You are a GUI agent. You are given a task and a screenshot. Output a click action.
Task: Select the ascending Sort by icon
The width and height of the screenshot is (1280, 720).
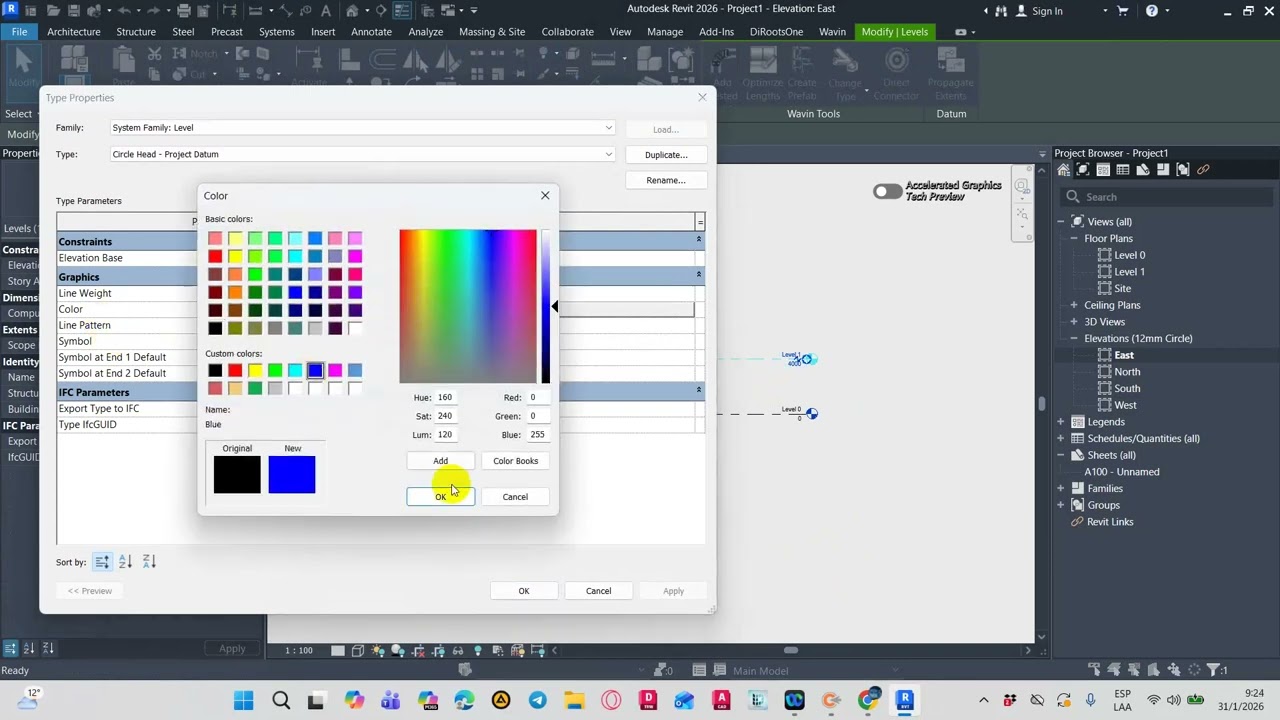coord(125,562)
